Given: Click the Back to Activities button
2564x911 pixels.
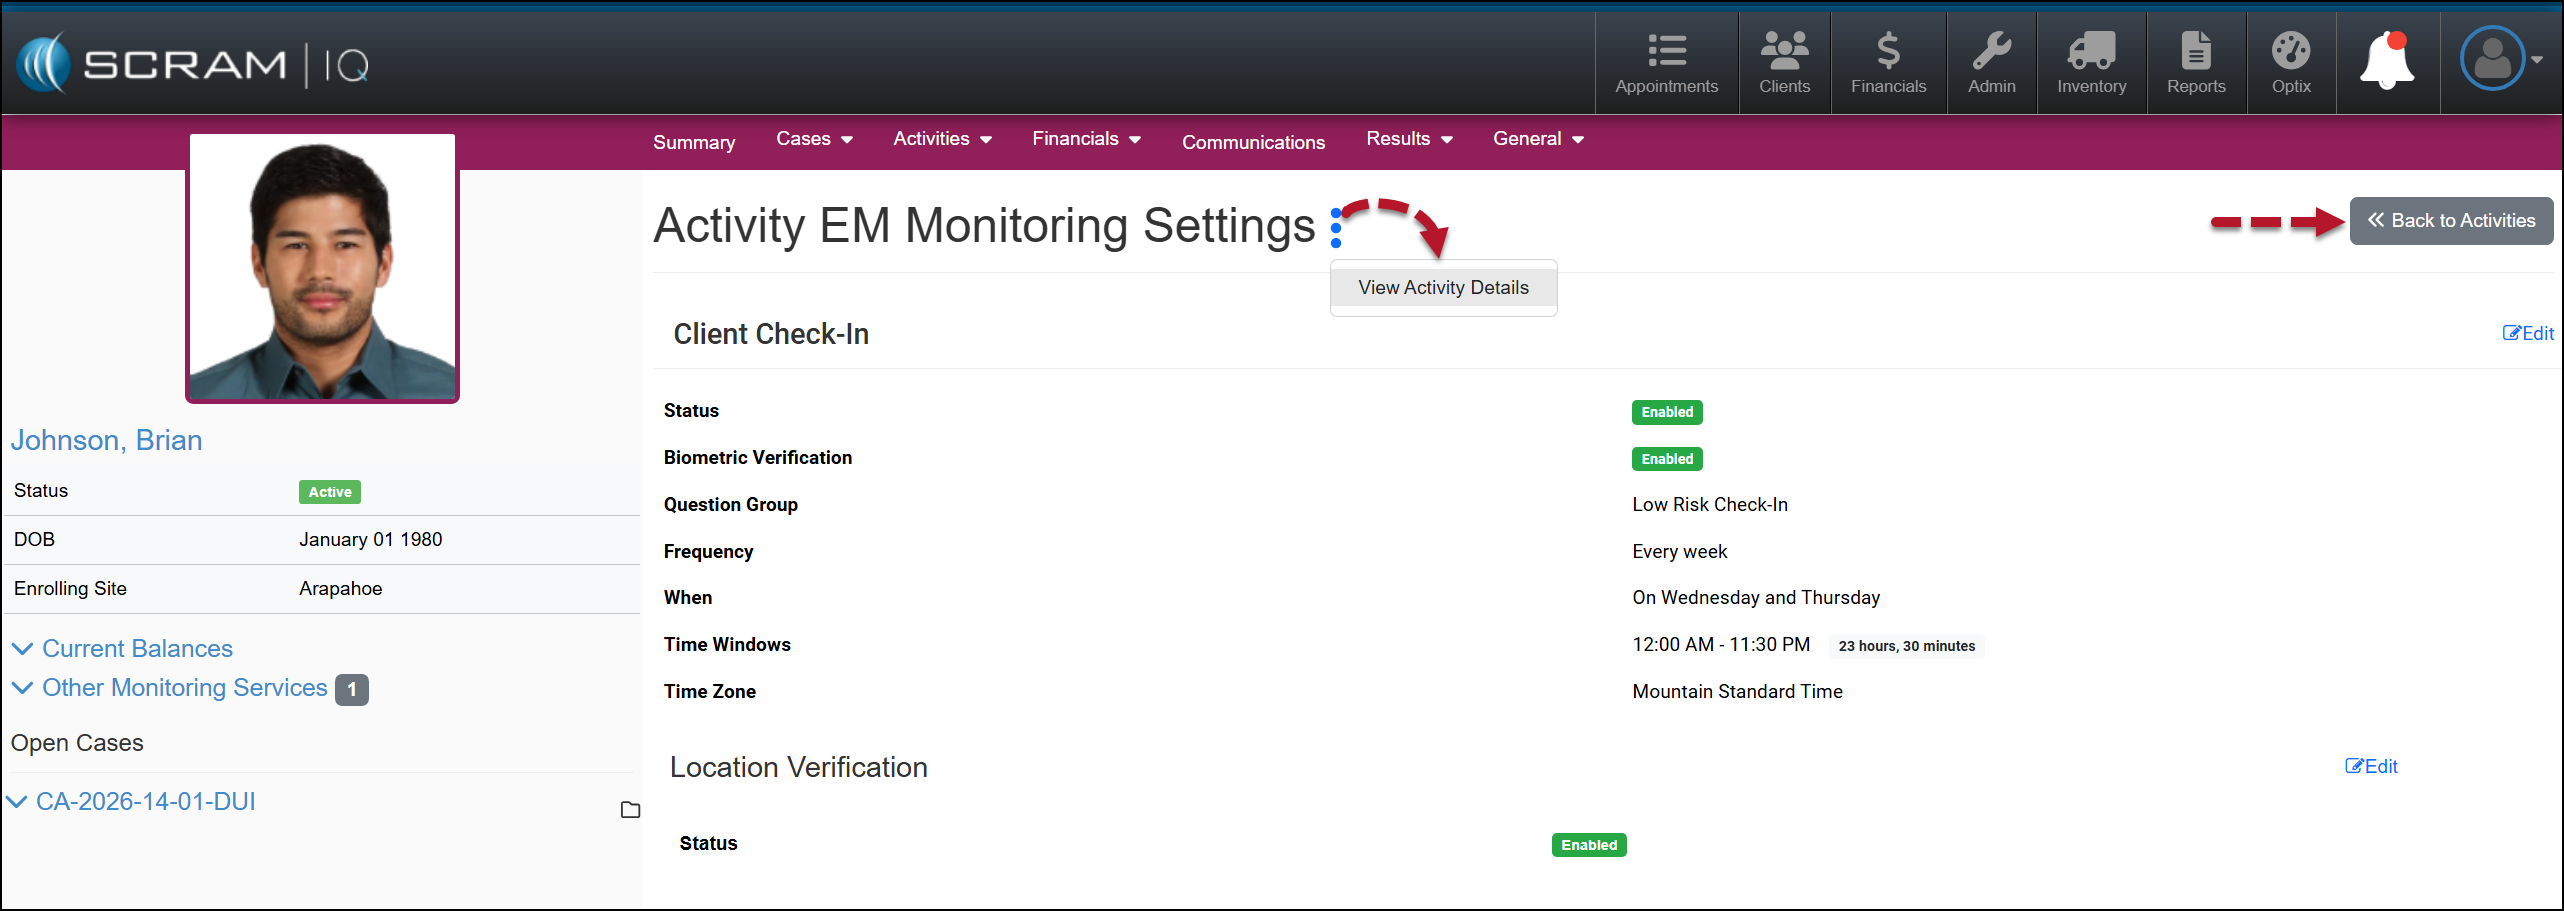Looking at the screenshot, I should 2451,221.
